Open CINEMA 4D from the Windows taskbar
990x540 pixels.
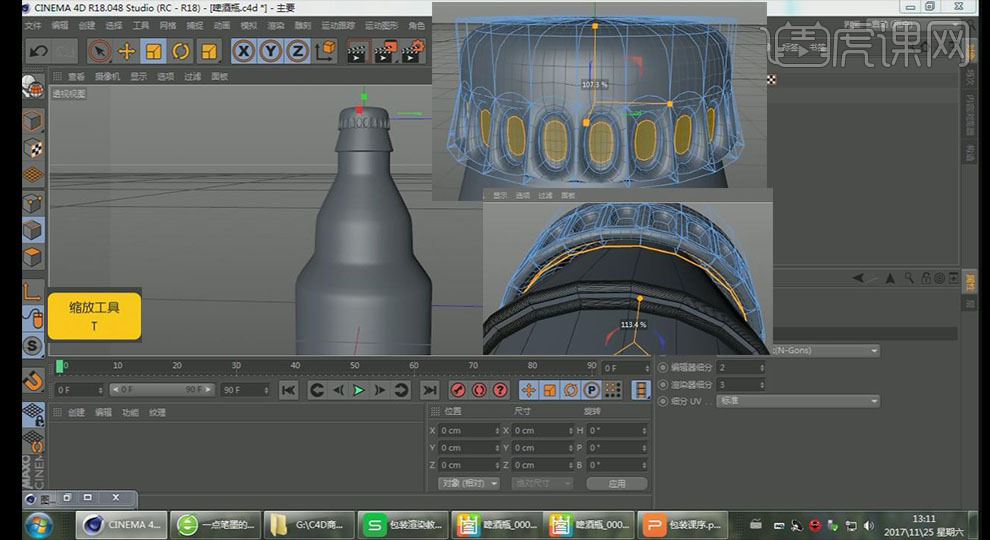120,524
